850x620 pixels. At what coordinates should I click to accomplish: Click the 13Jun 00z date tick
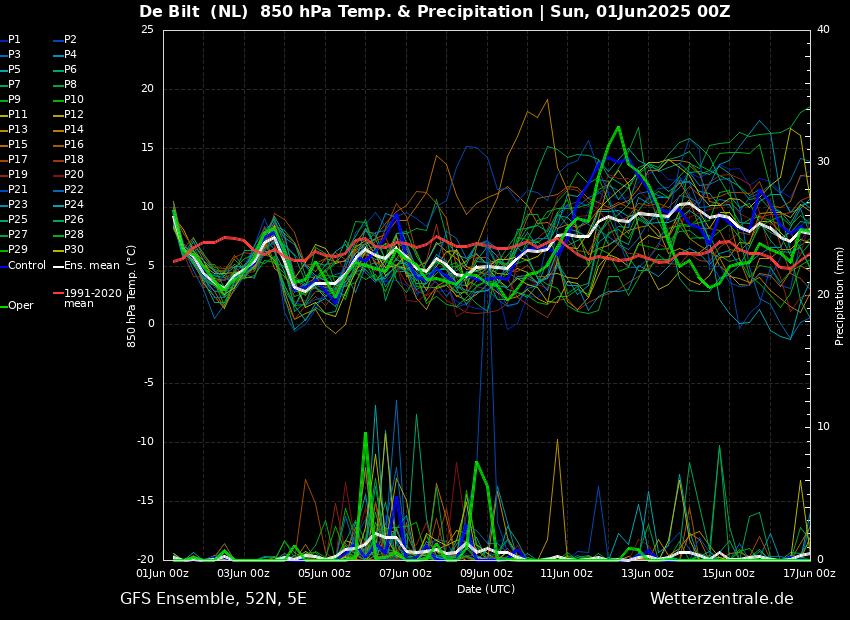648,573
